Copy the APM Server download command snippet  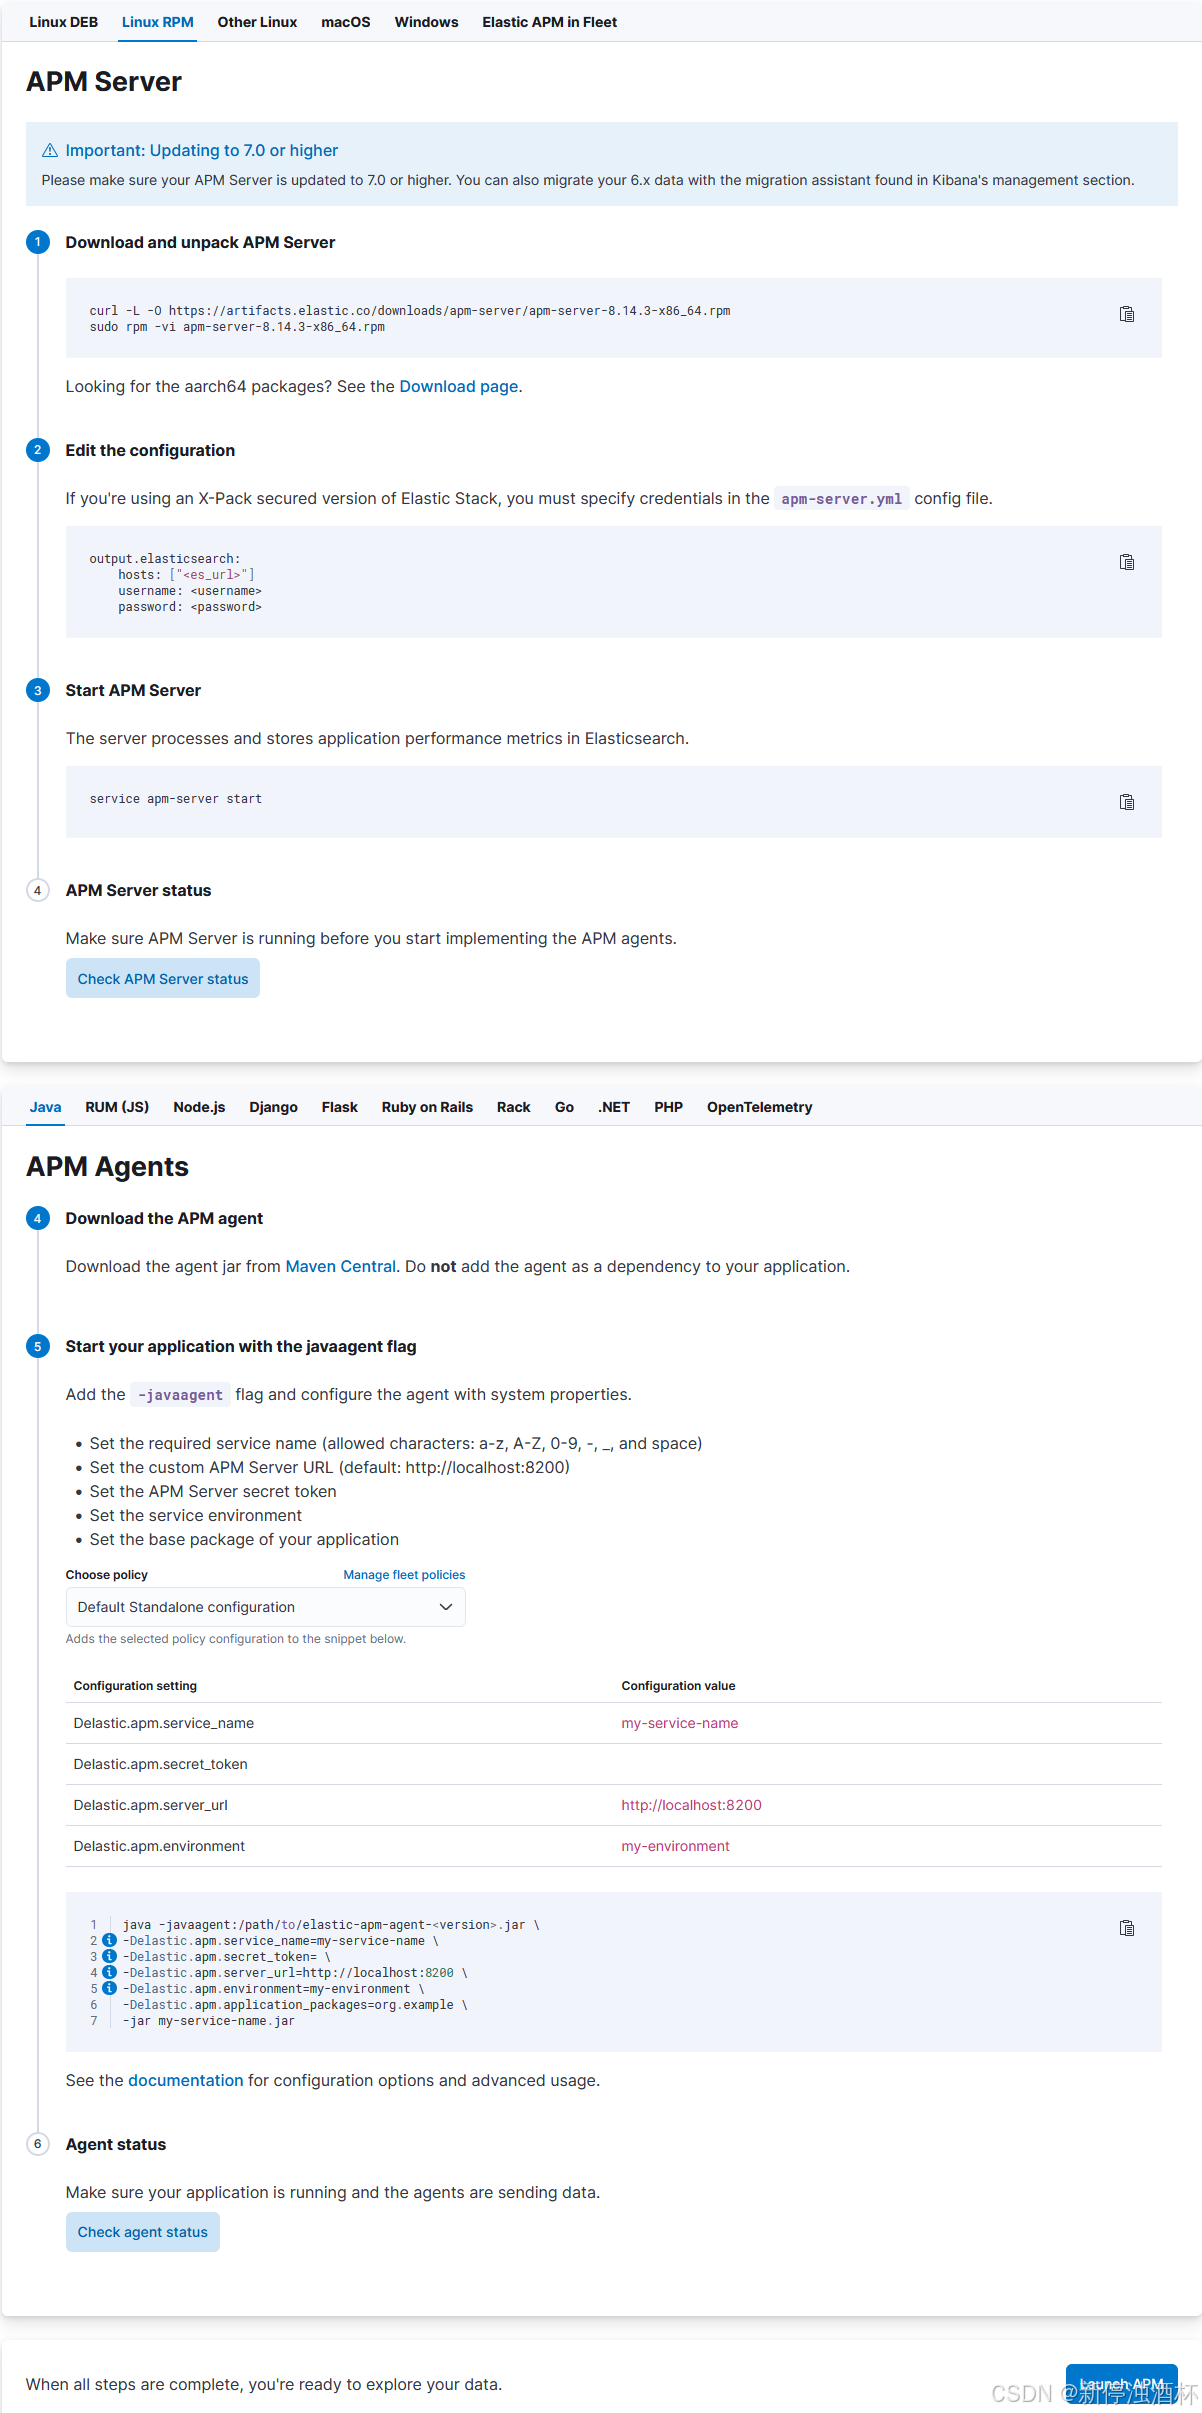coord(1127,314)
